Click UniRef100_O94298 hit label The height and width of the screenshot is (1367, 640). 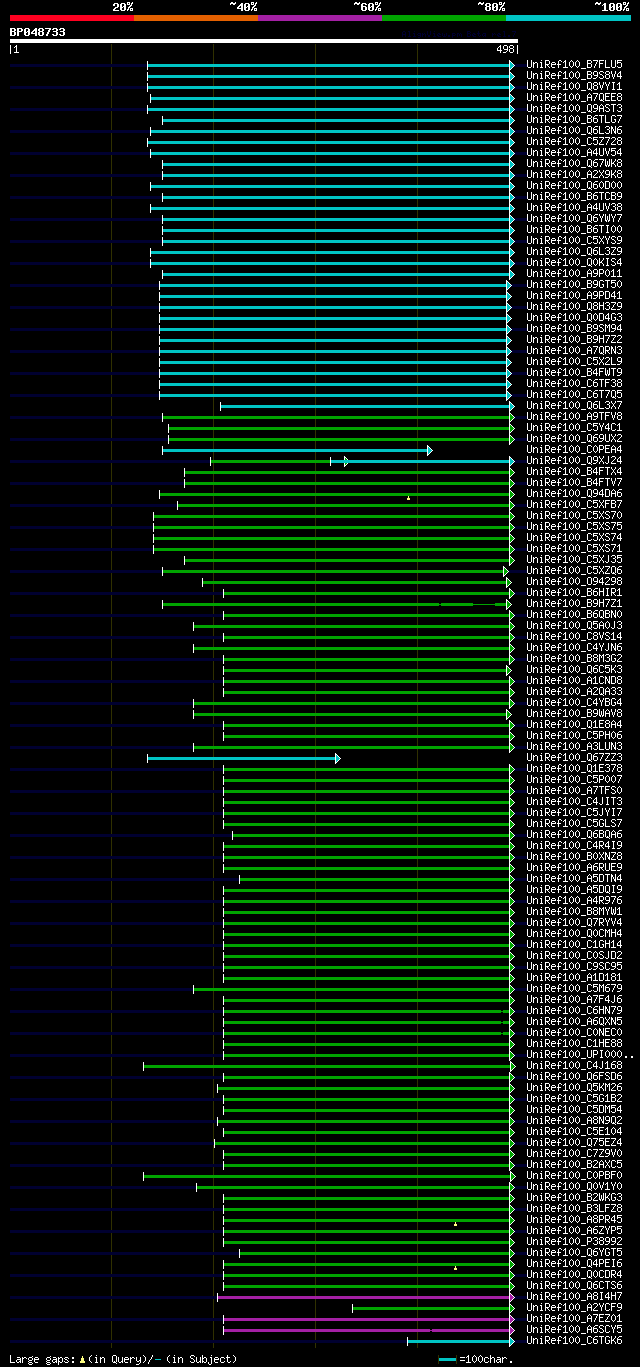pos(574,582)
